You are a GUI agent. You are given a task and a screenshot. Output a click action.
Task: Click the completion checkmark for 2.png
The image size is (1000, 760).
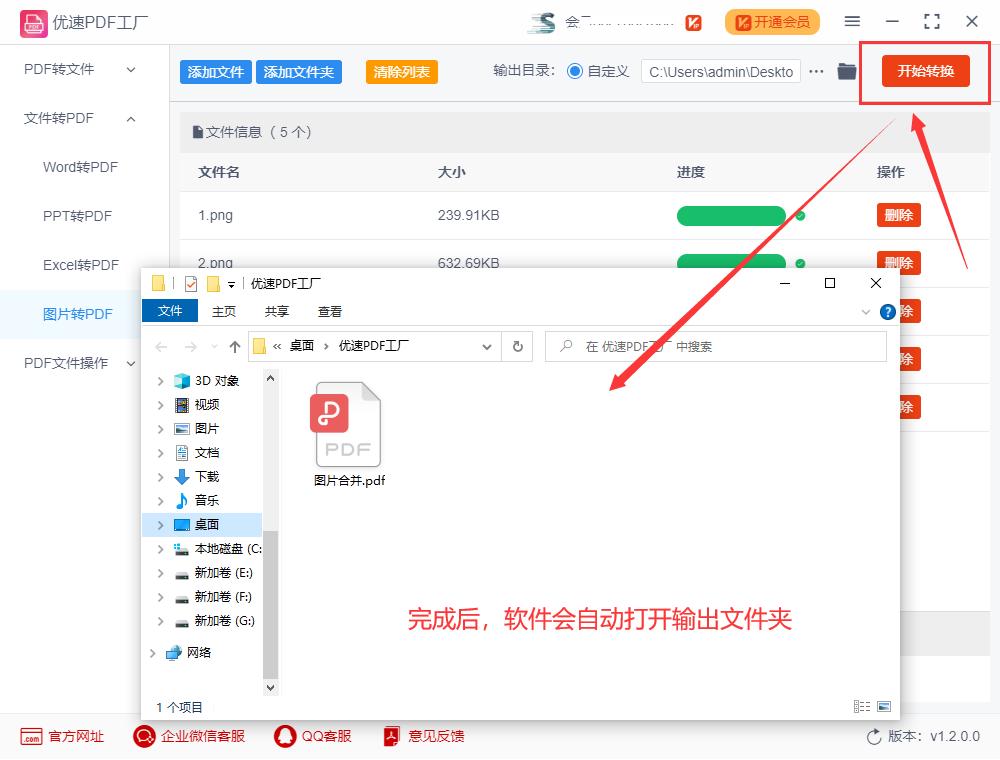point(798,262)
